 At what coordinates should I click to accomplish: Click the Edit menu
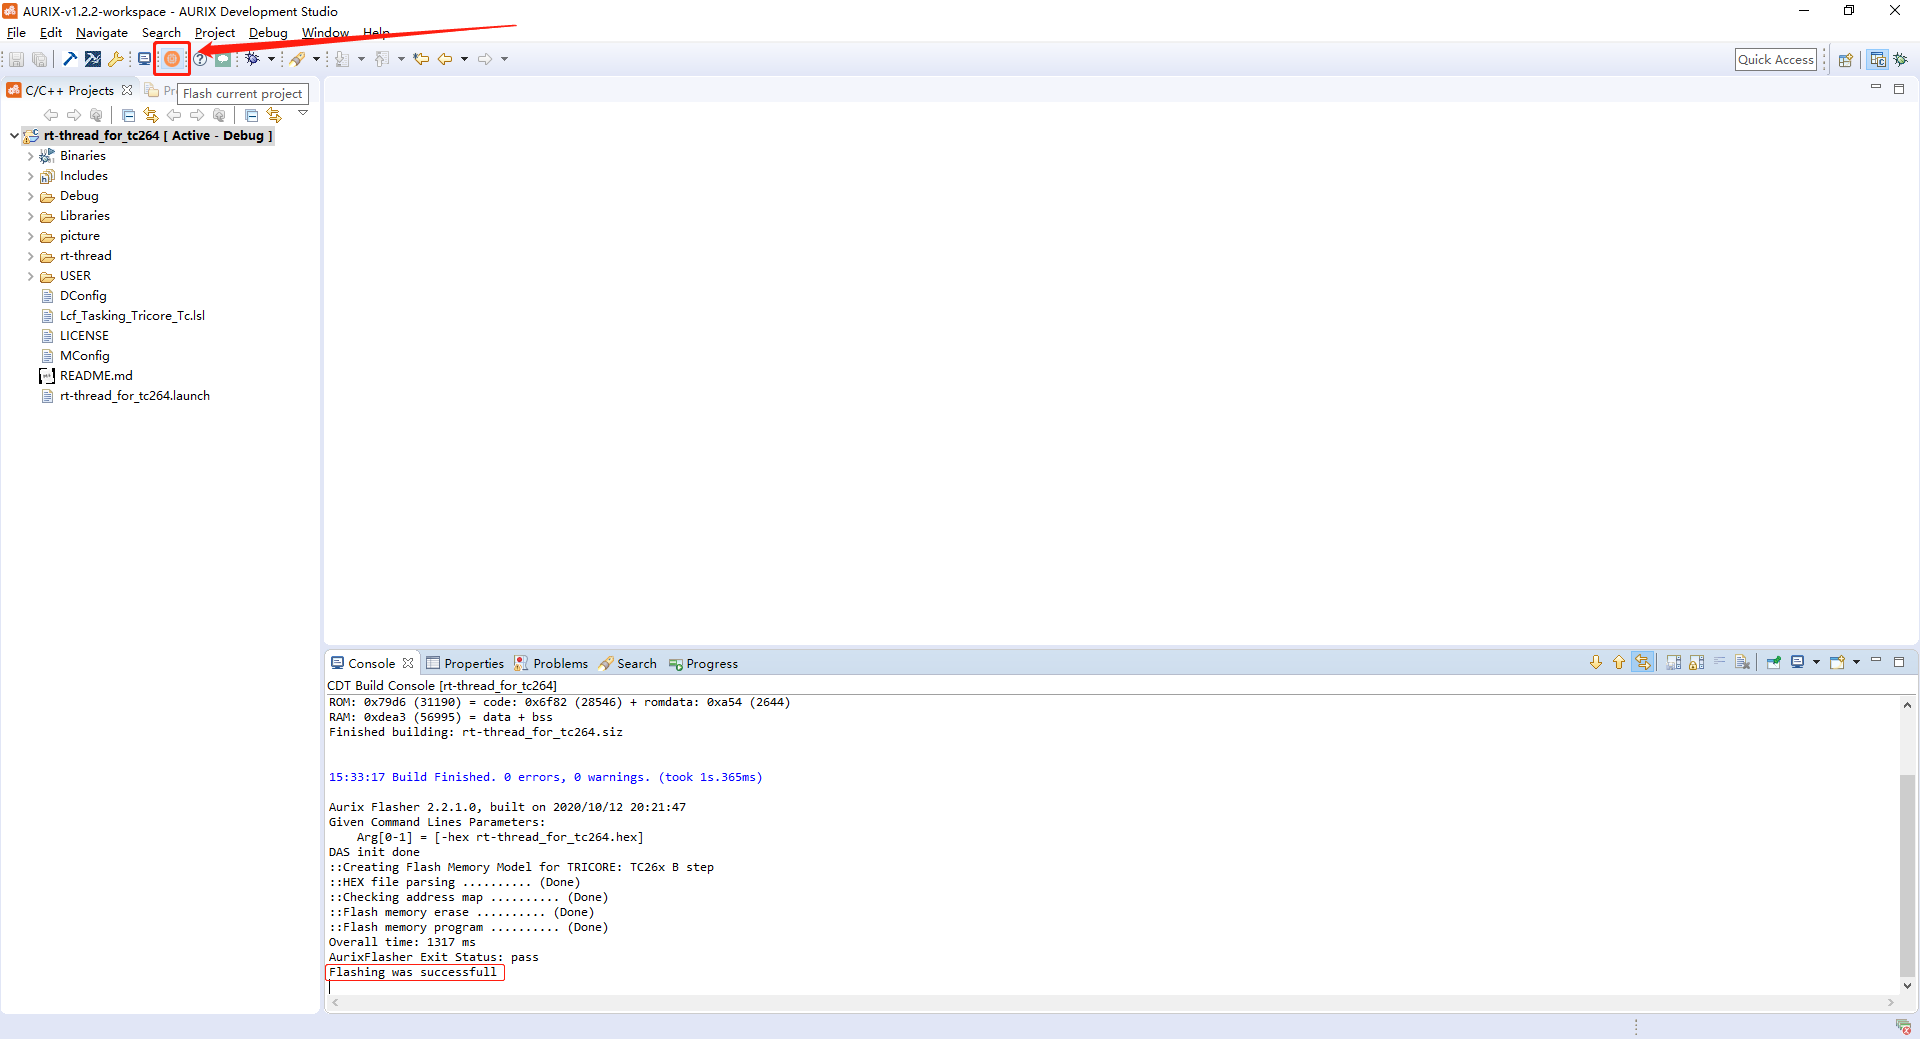tap(51, 33)
